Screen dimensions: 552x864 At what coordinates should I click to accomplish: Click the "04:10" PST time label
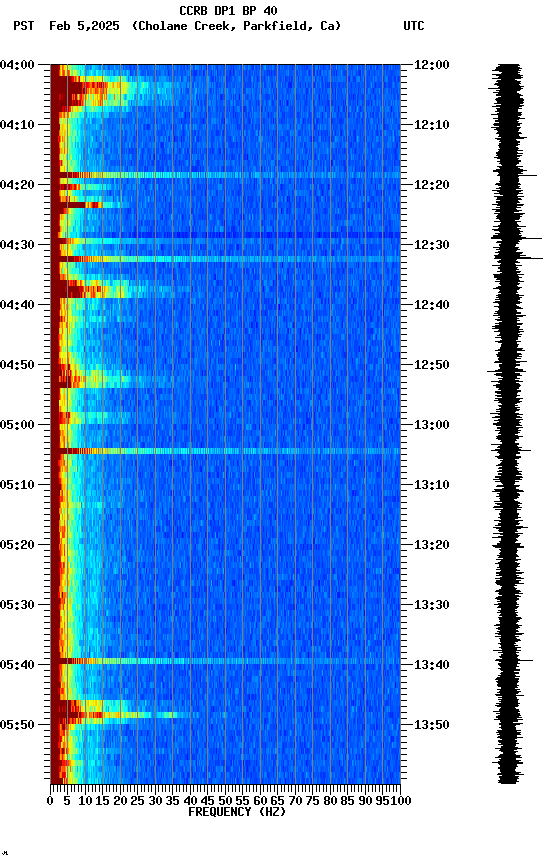tap(17, 125)
